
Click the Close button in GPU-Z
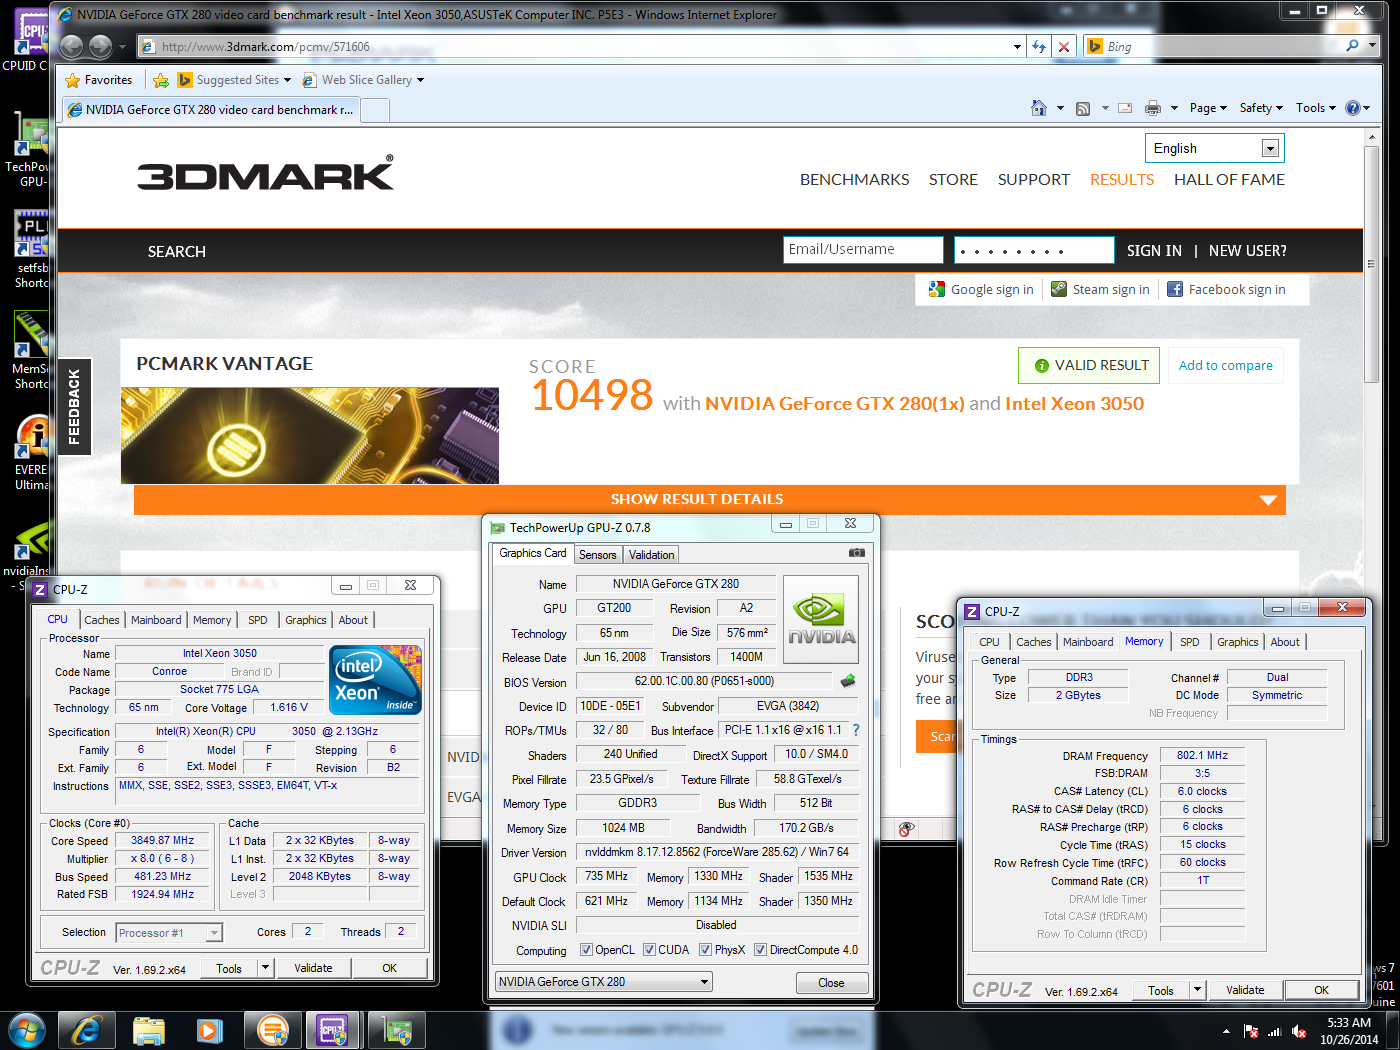pyautogui.click(x=831, y=983)
